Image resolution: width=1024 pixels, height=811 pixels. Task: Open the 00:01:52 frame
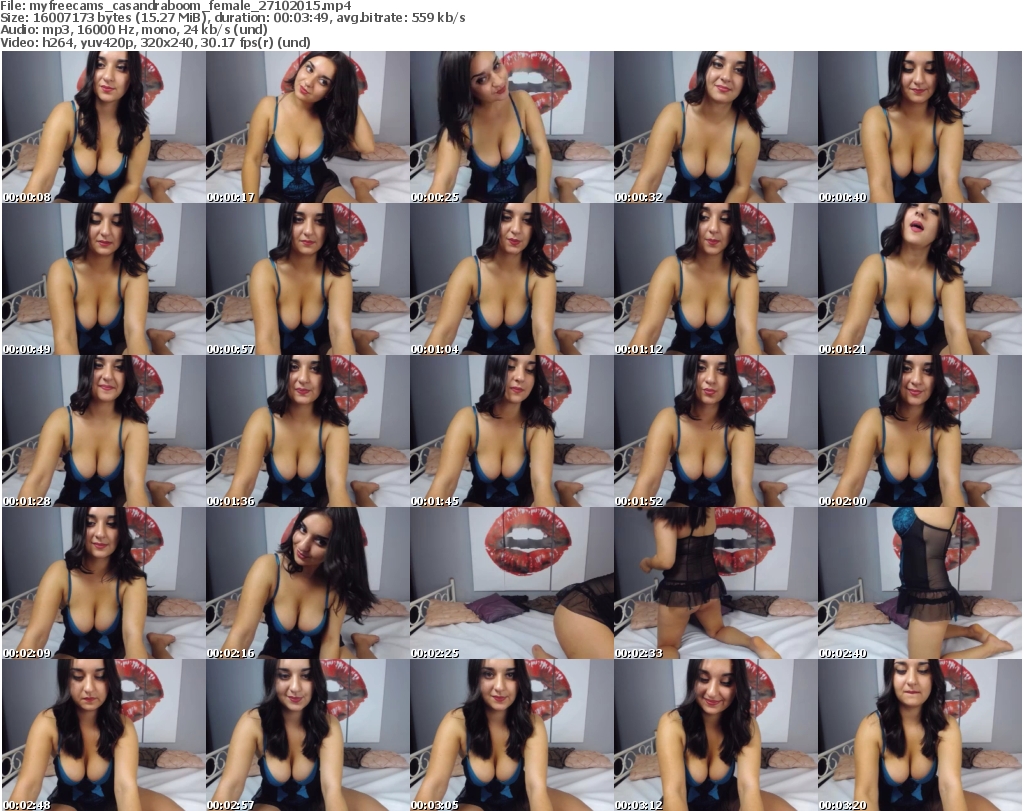tap(715, 431)
